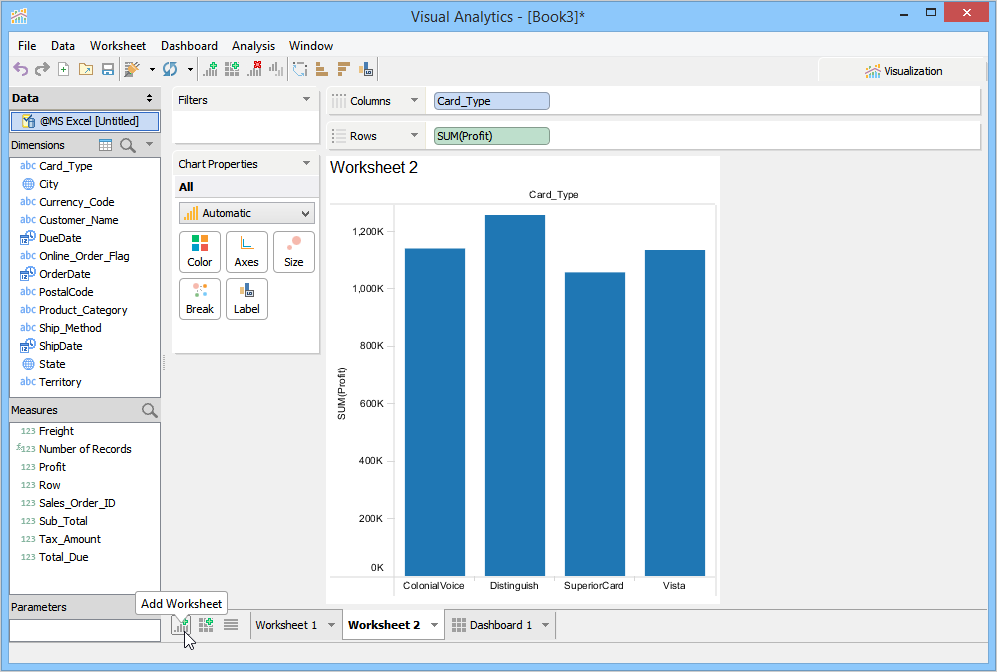
Task: Click the Parameters list box
Action: click(85, 630)
